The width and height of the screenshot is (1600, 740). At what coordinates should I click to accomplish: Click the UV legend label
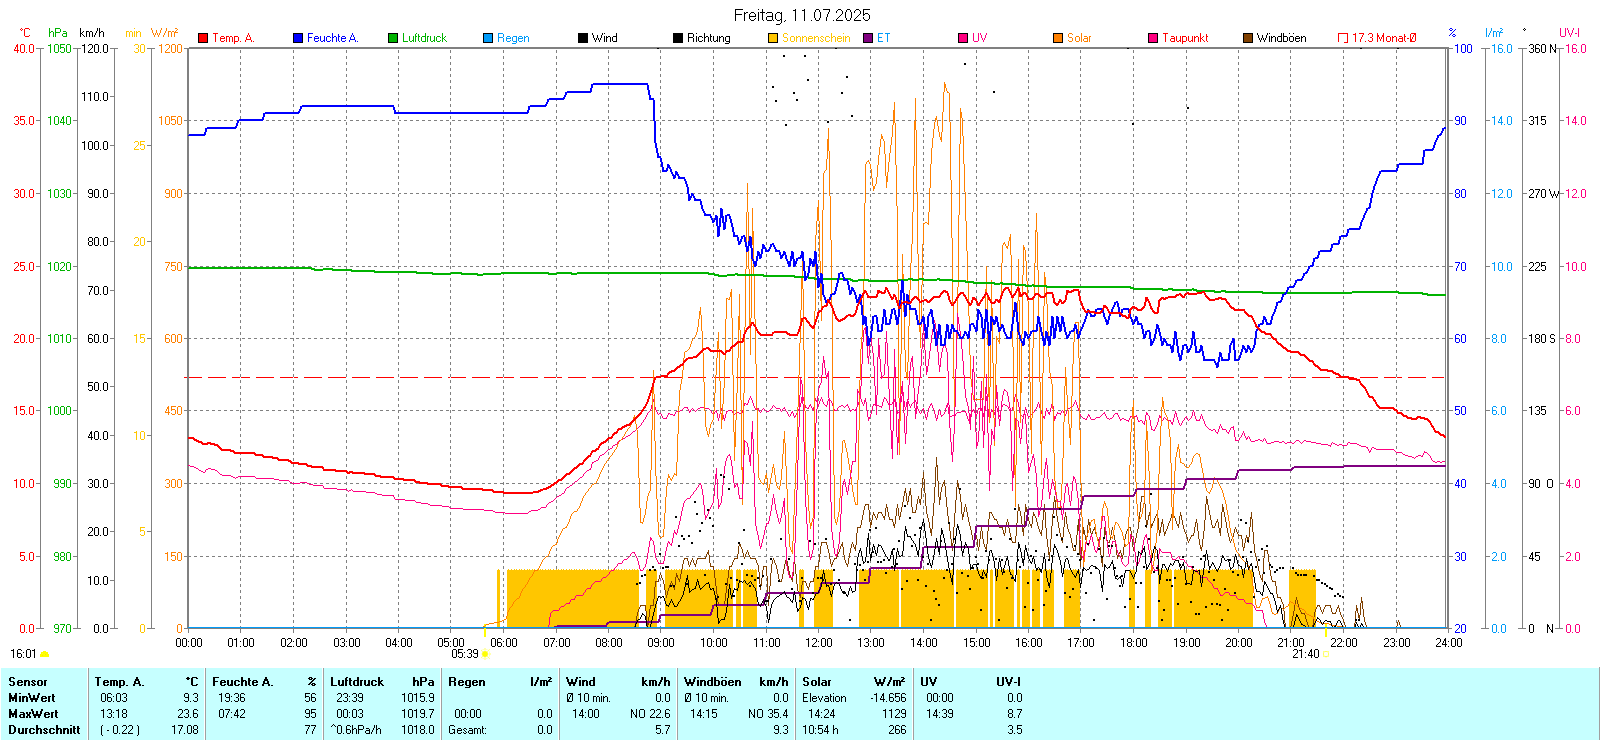[x=979, y=38]
